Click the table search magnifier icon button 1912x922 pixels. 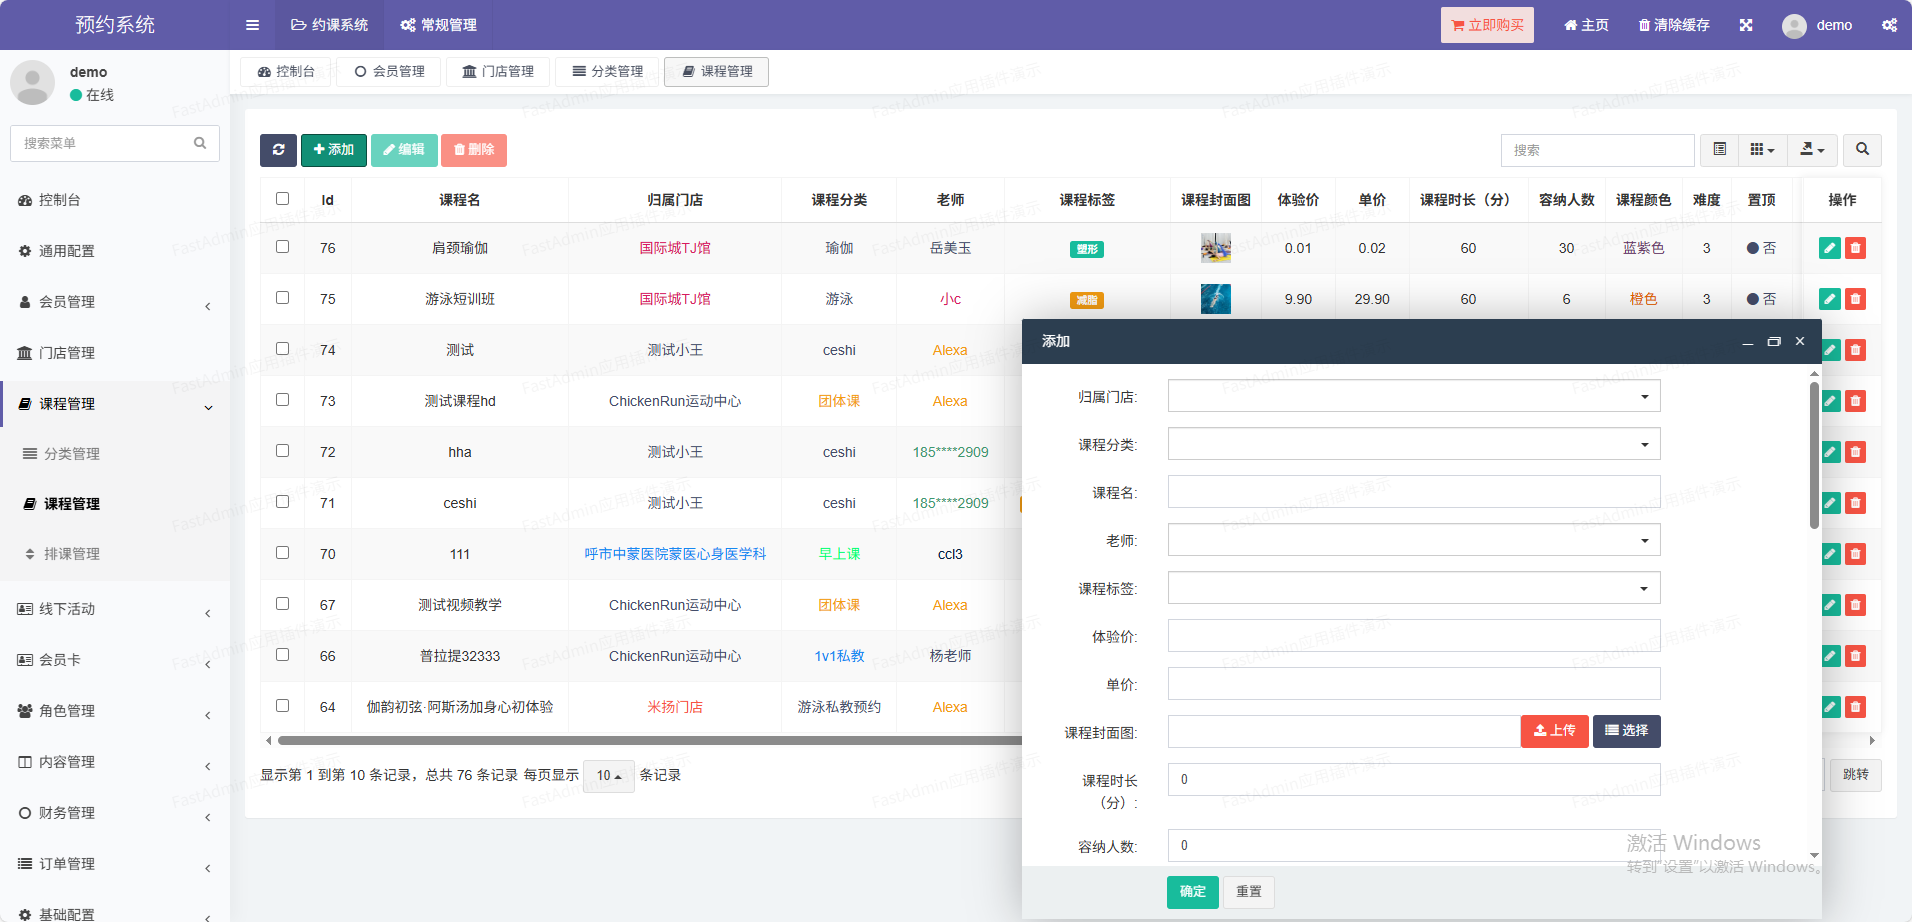coord(1862,150)
